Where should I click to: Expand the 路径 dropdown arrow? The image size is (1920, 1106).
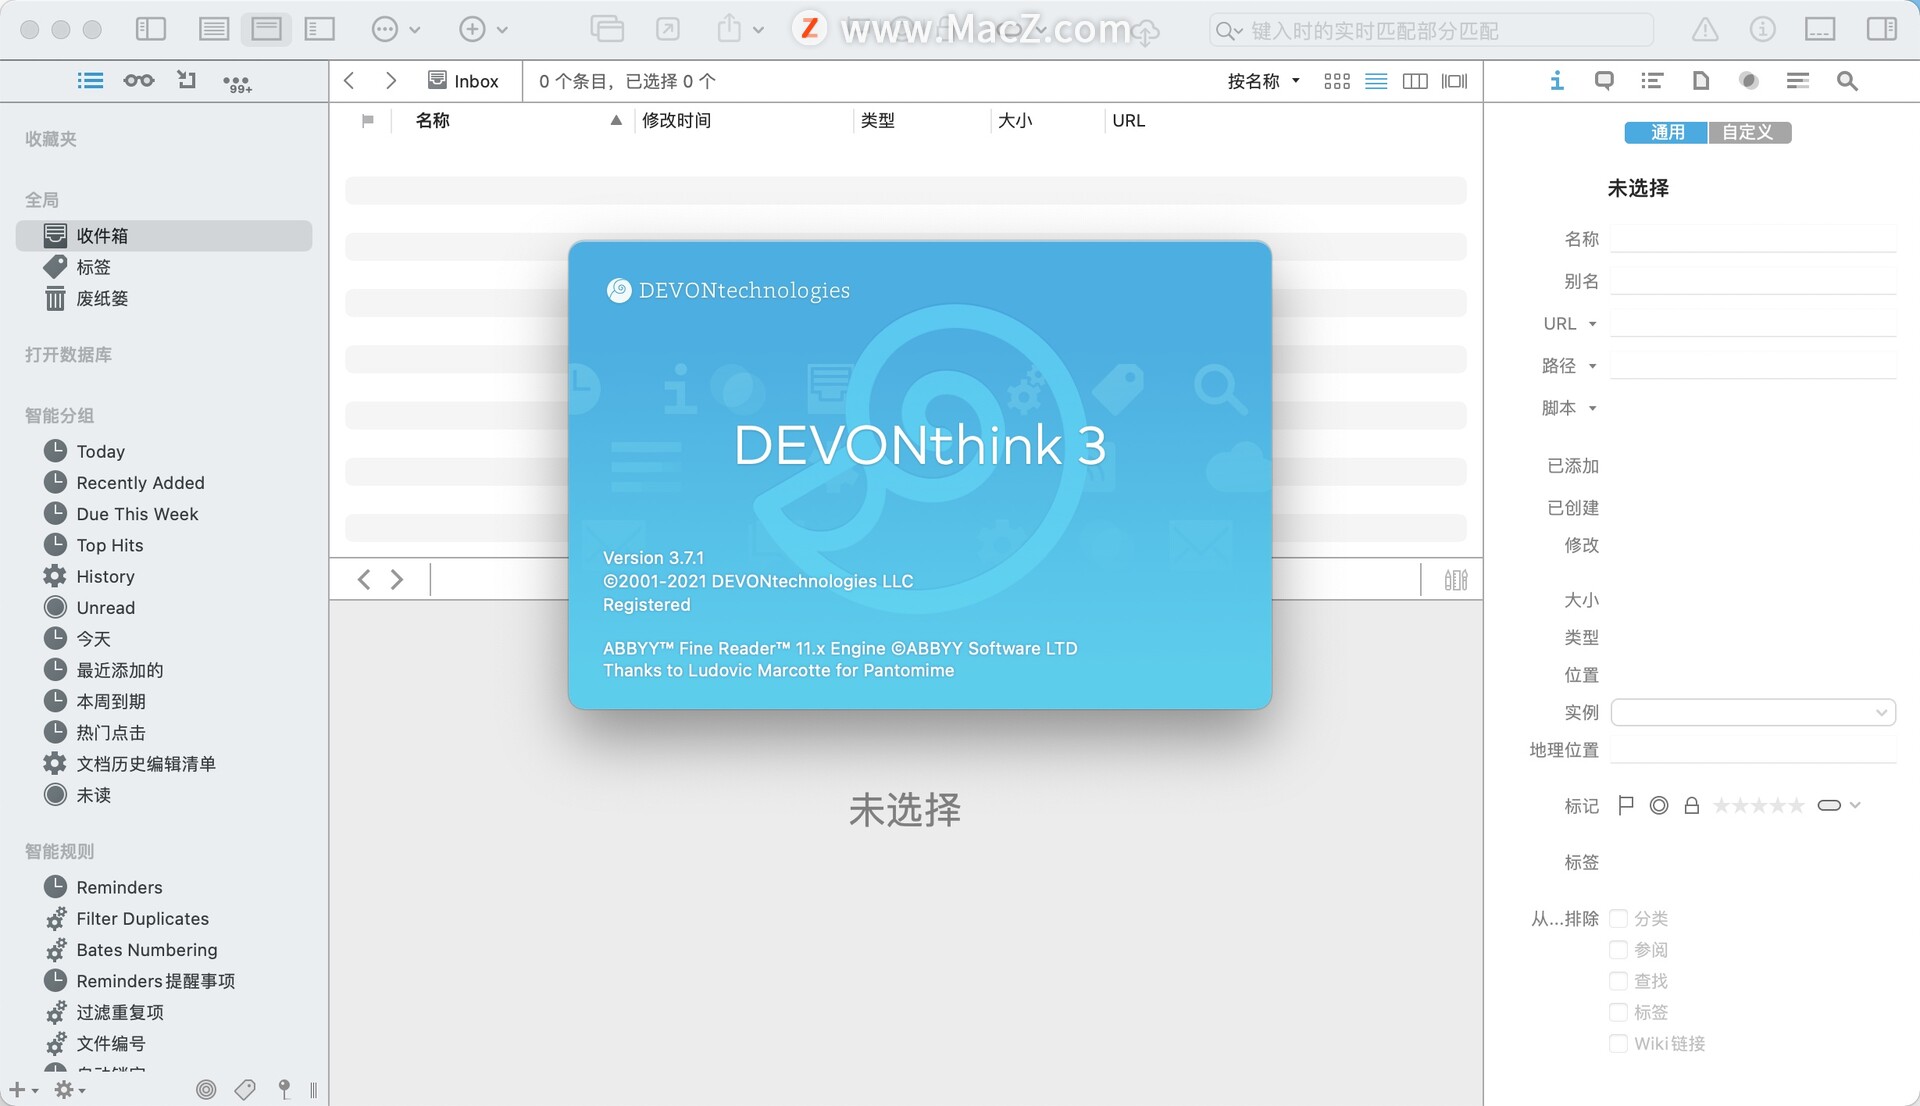pyautogui.click(x=1593, y=366)
